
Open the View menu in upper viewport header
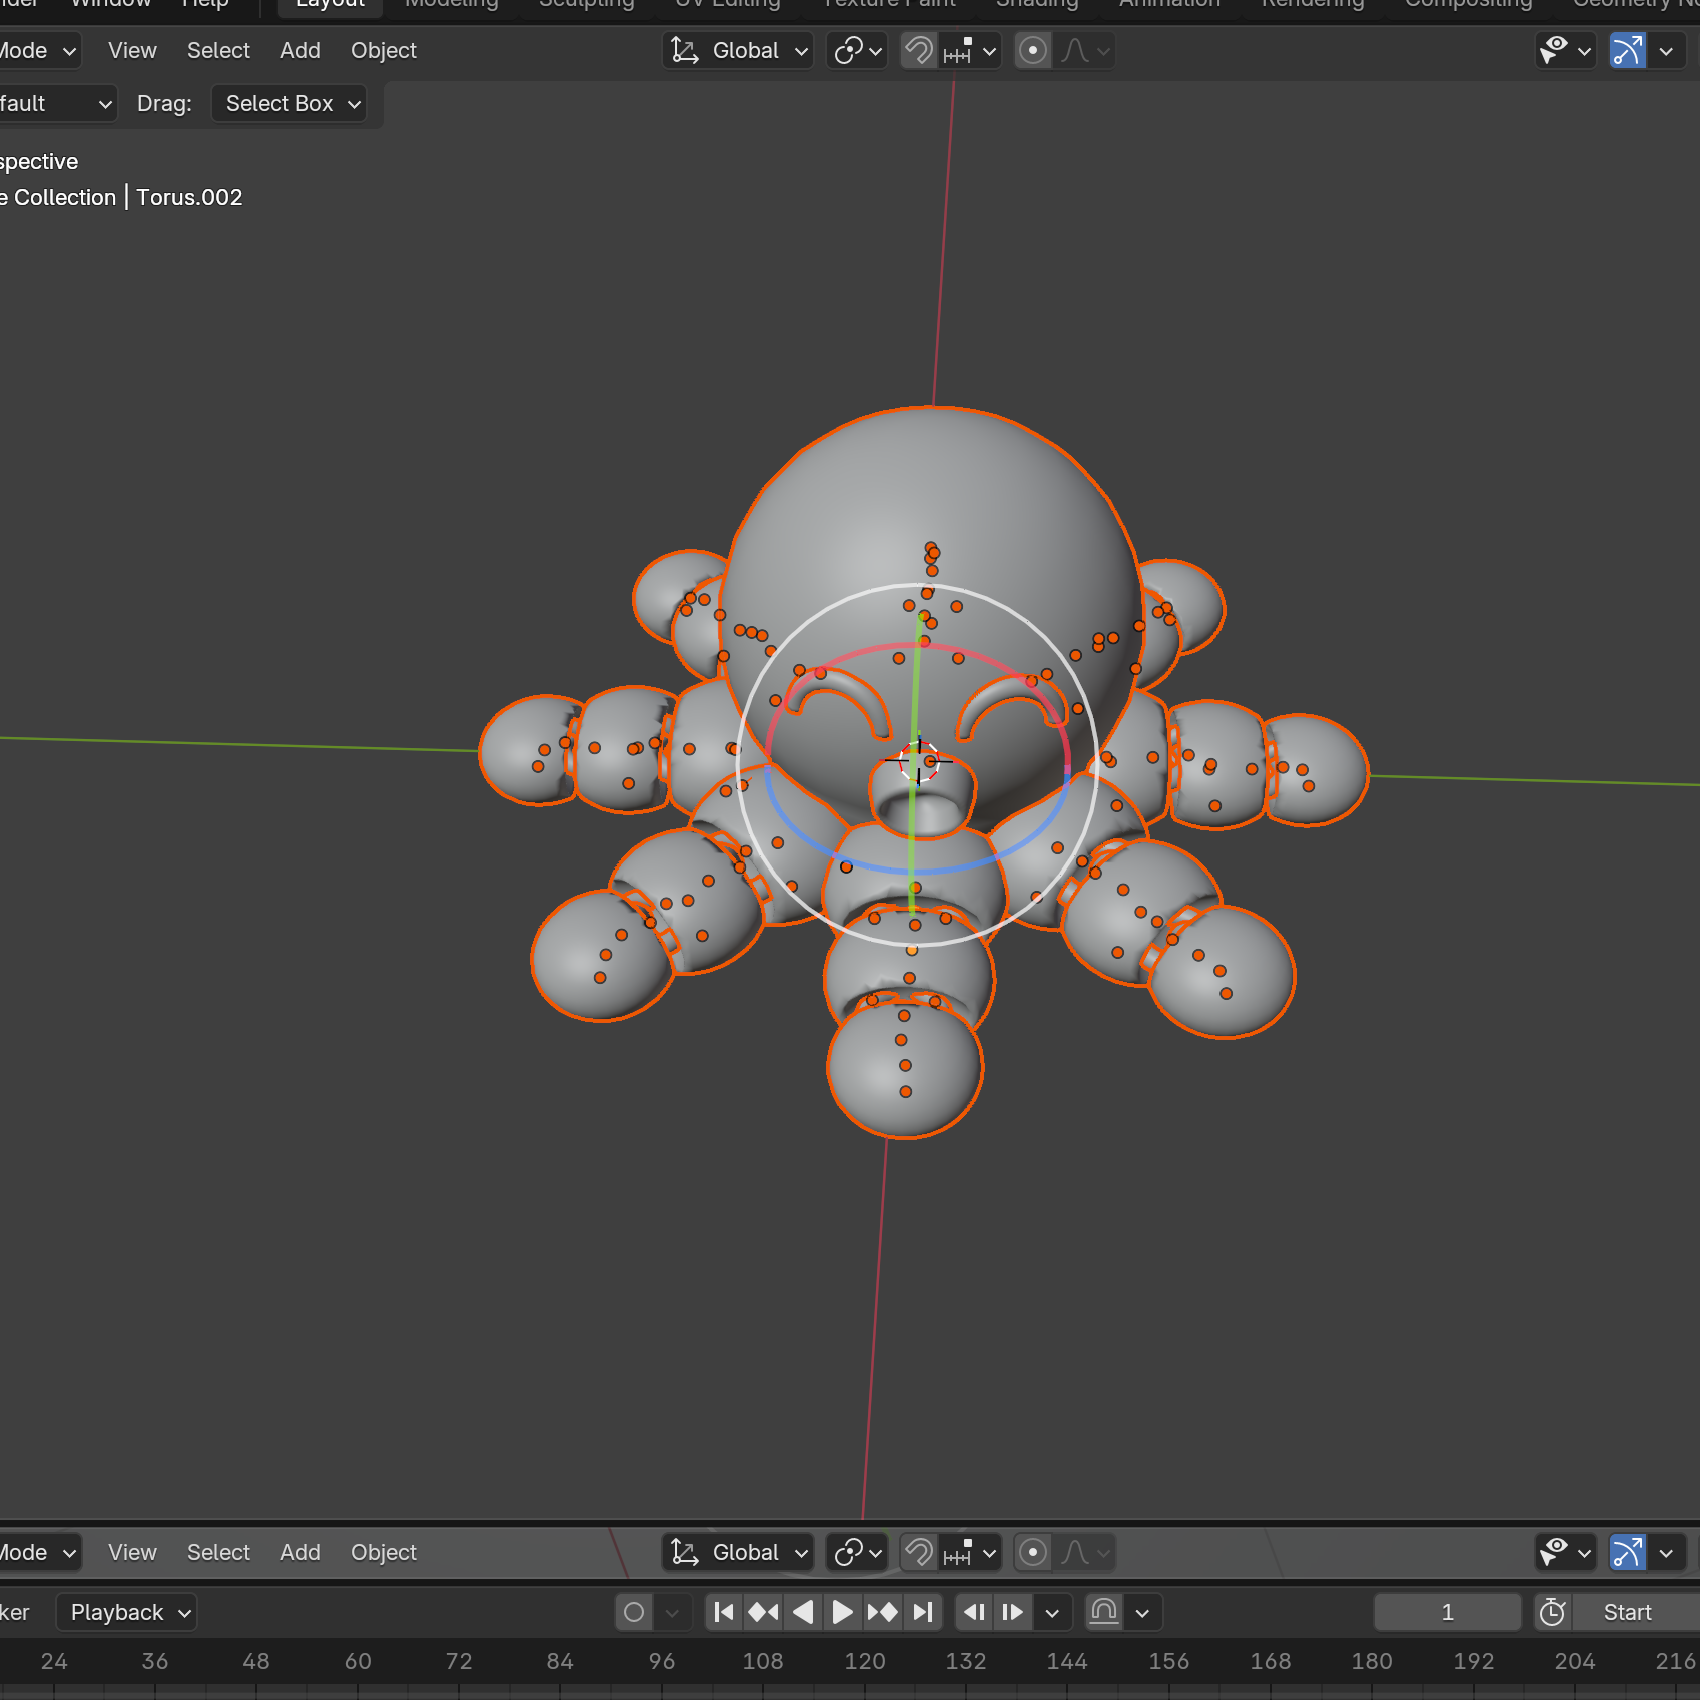pos(132,50)
